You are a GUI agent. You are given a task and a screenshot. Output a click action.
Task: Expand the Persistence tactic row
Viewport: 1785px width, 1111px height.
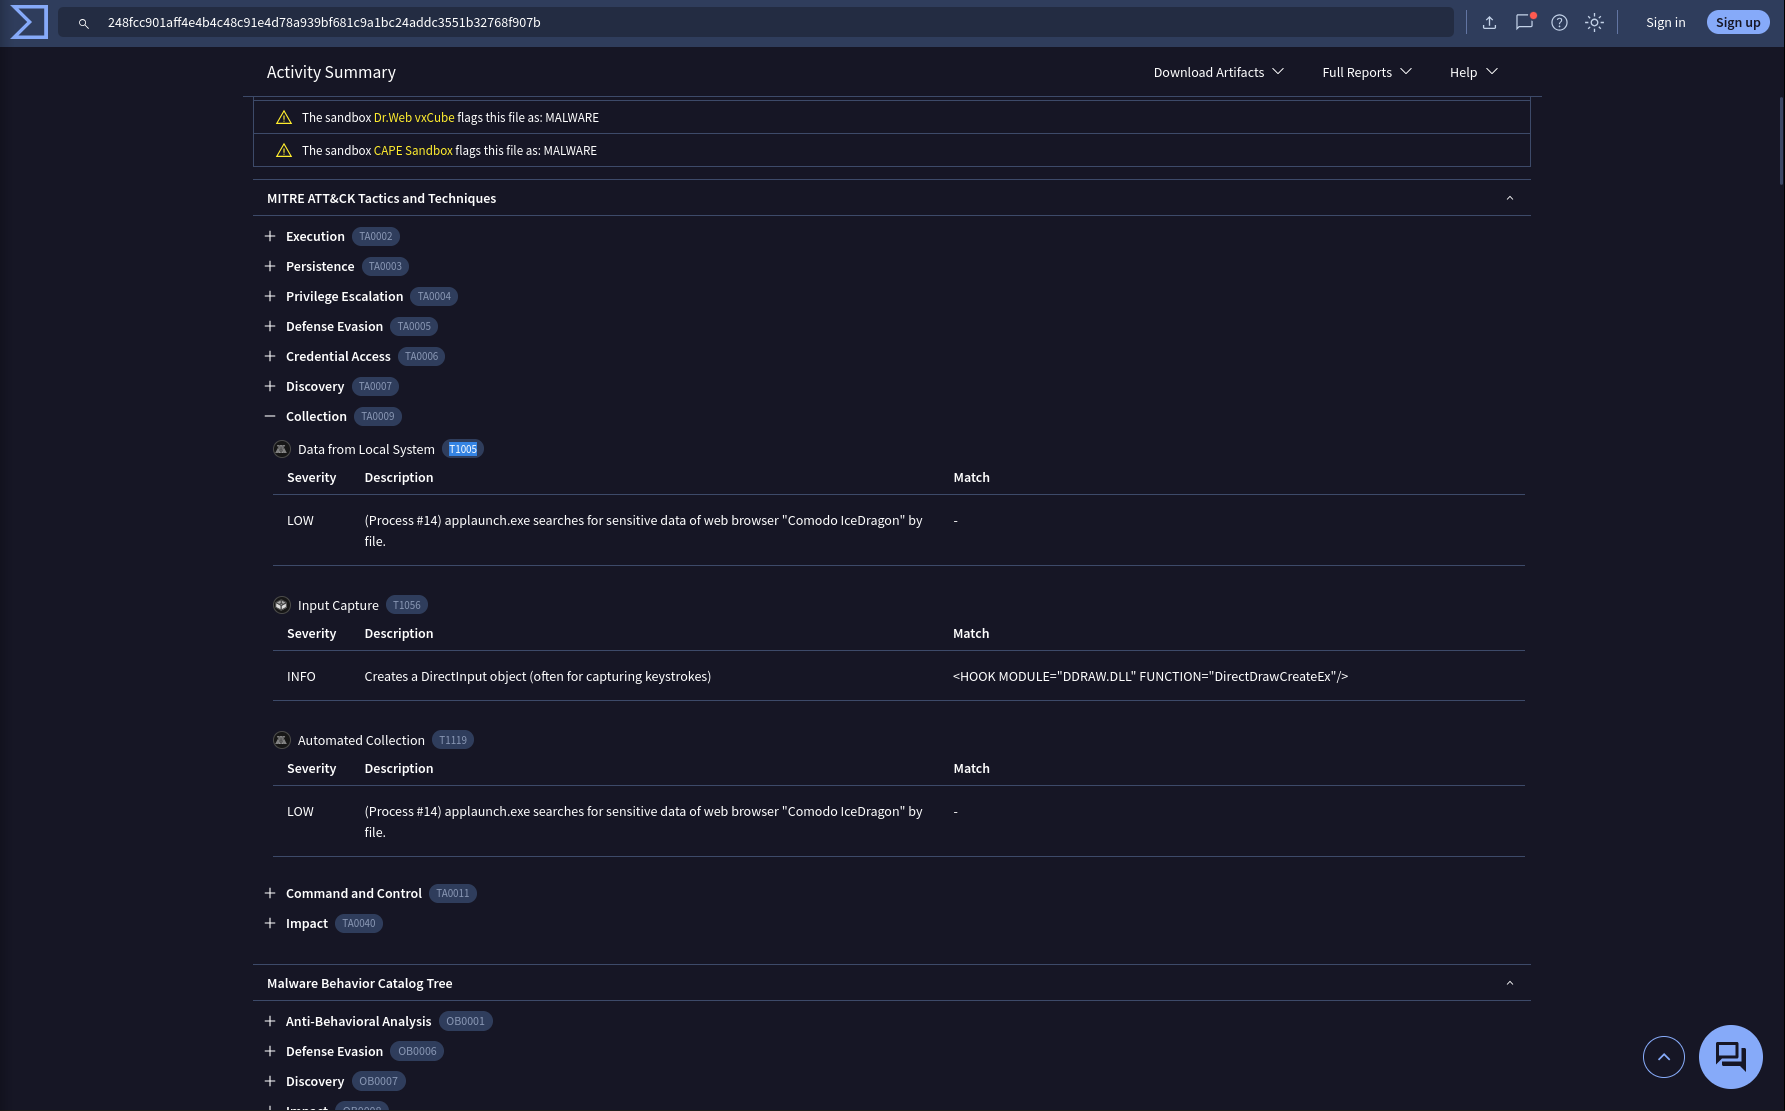coord(270,266)
